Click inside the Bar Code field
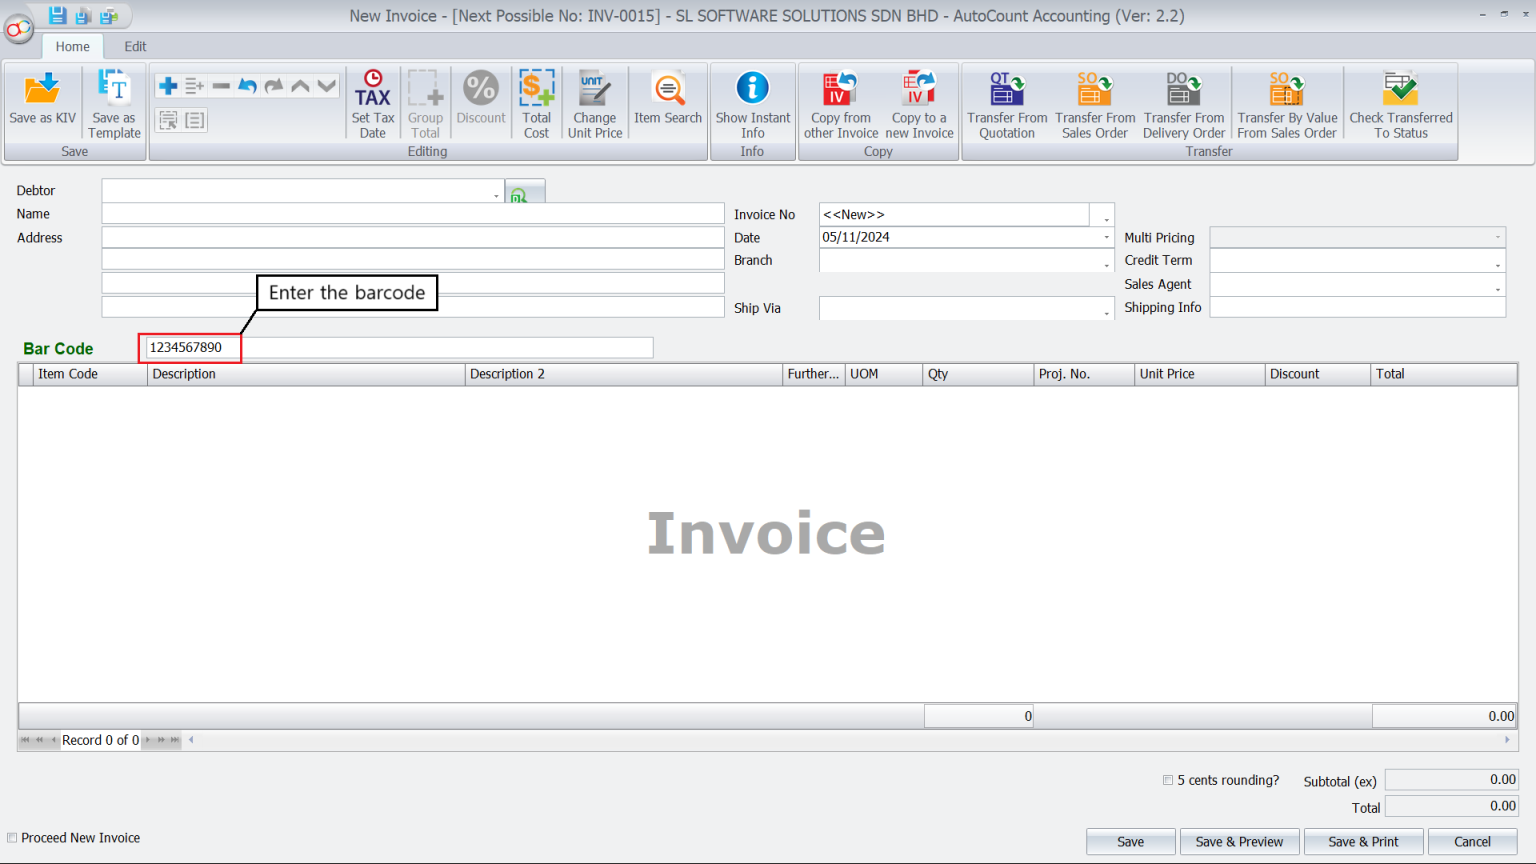The width and height of the screenshot is (1536, 864). click(189, 347)
